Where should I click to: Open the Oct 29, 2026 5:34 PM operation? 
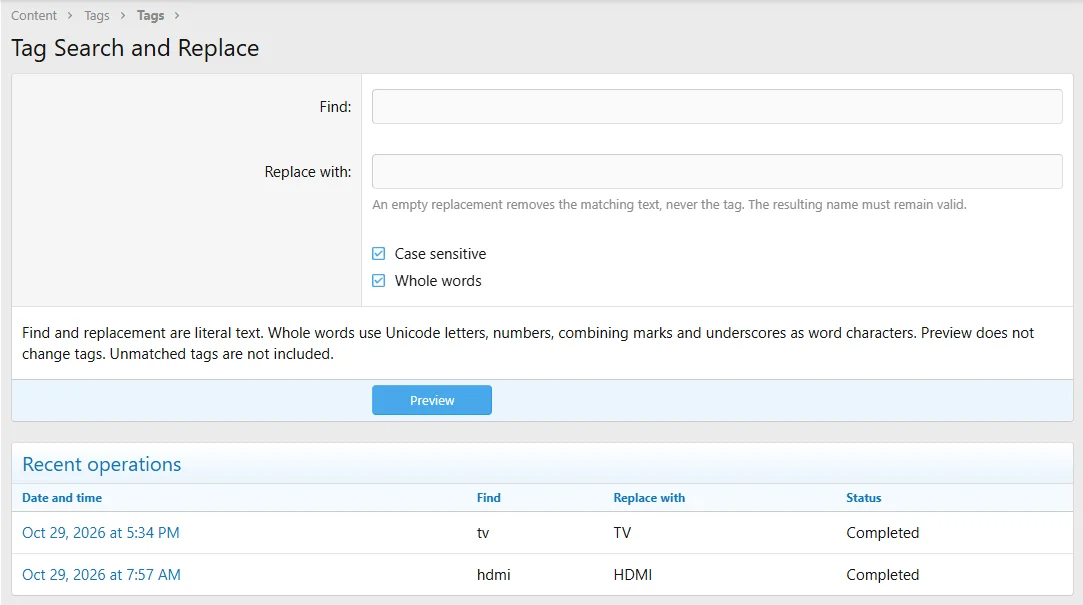(x=101, y=532)
